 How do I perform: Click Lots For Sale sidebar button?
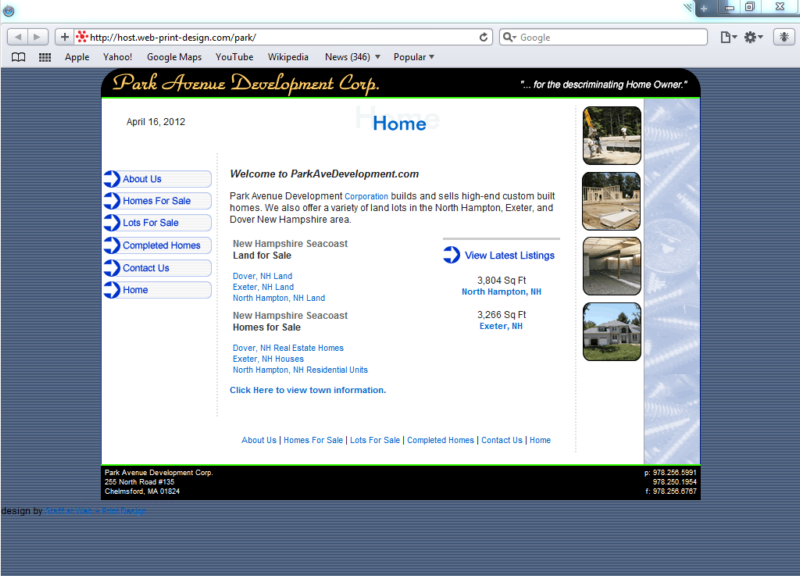click(x=158, y=223)
